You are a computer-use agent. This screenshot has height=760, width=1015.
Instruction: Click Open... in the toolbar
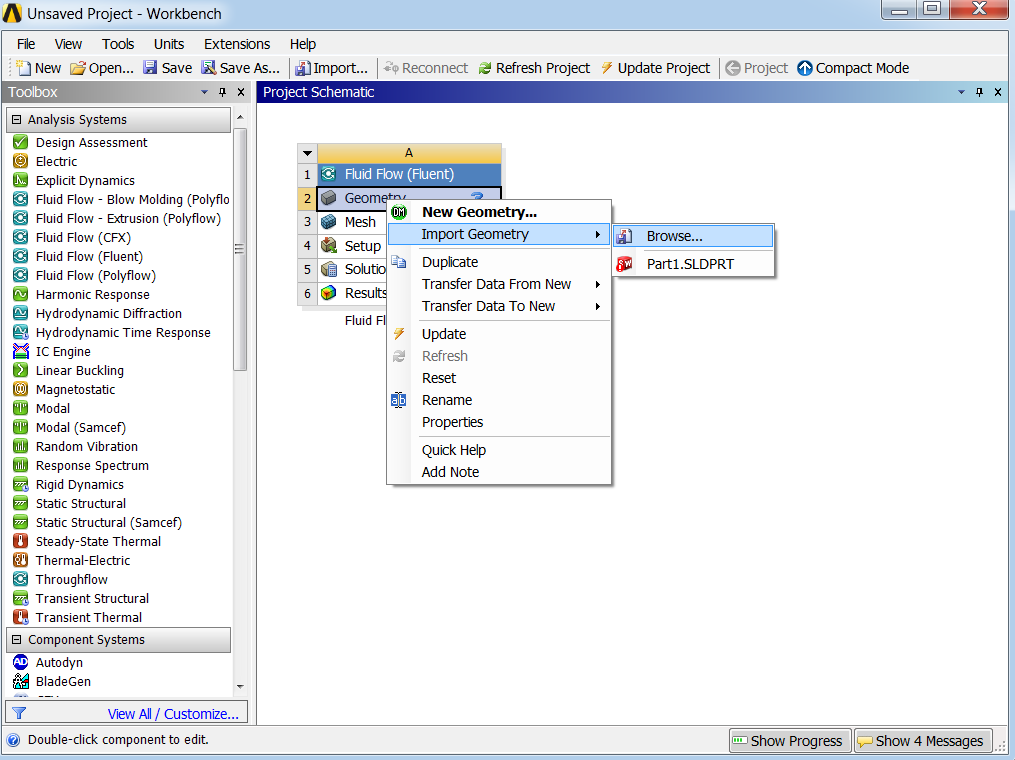pyautogui.click(x=102, y=68)
